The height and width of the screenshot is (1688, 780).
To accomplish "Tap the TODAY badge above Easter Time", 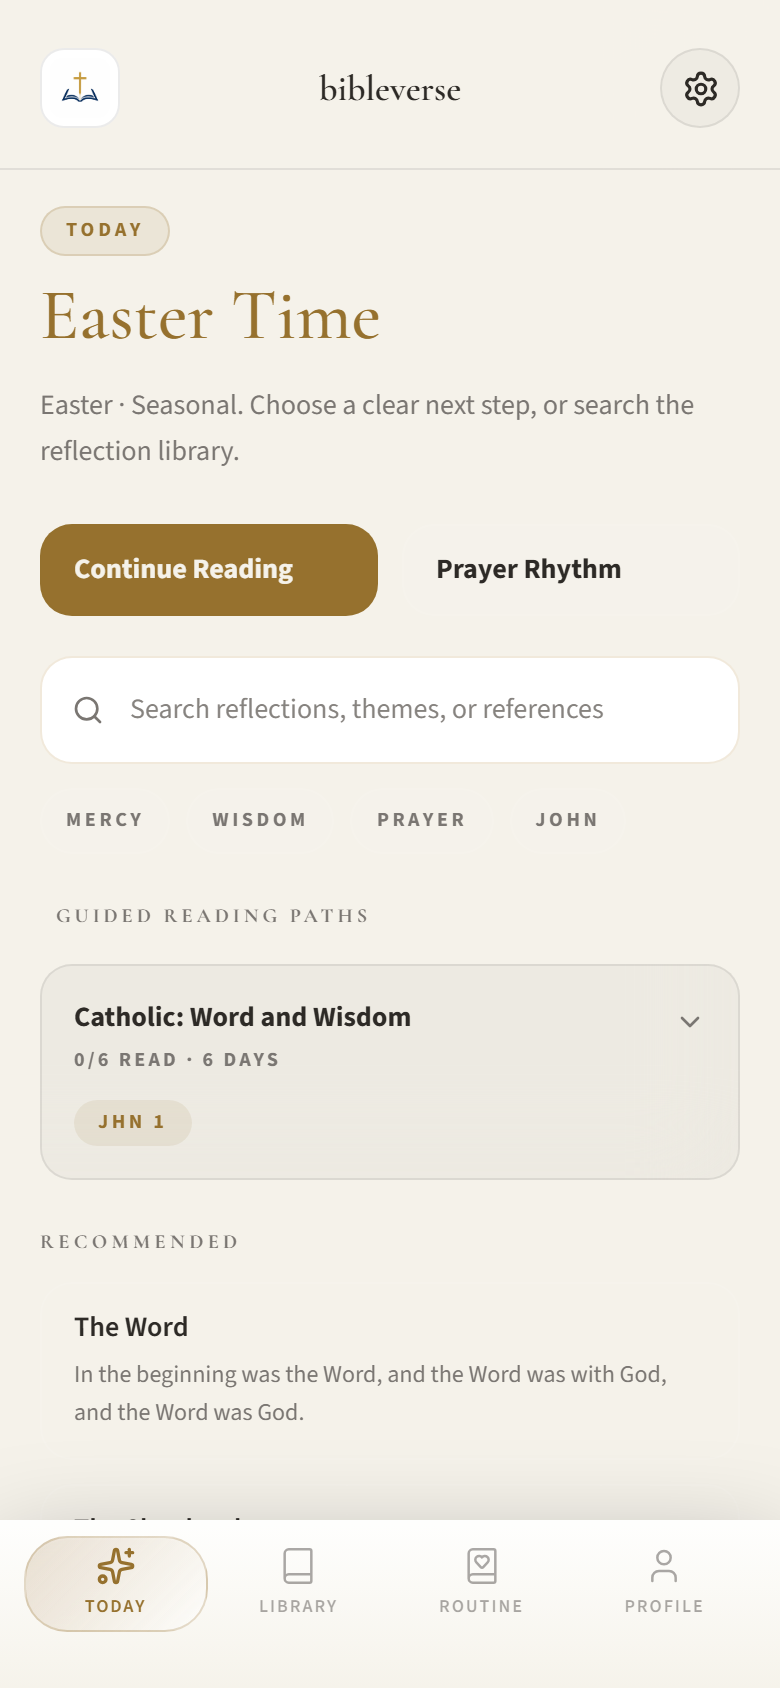I will click(x=104, y=230).
